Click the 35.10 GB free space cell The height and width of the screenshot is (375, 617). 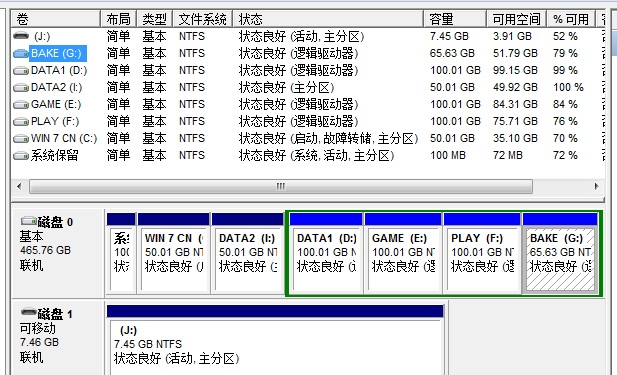[515, 139]
